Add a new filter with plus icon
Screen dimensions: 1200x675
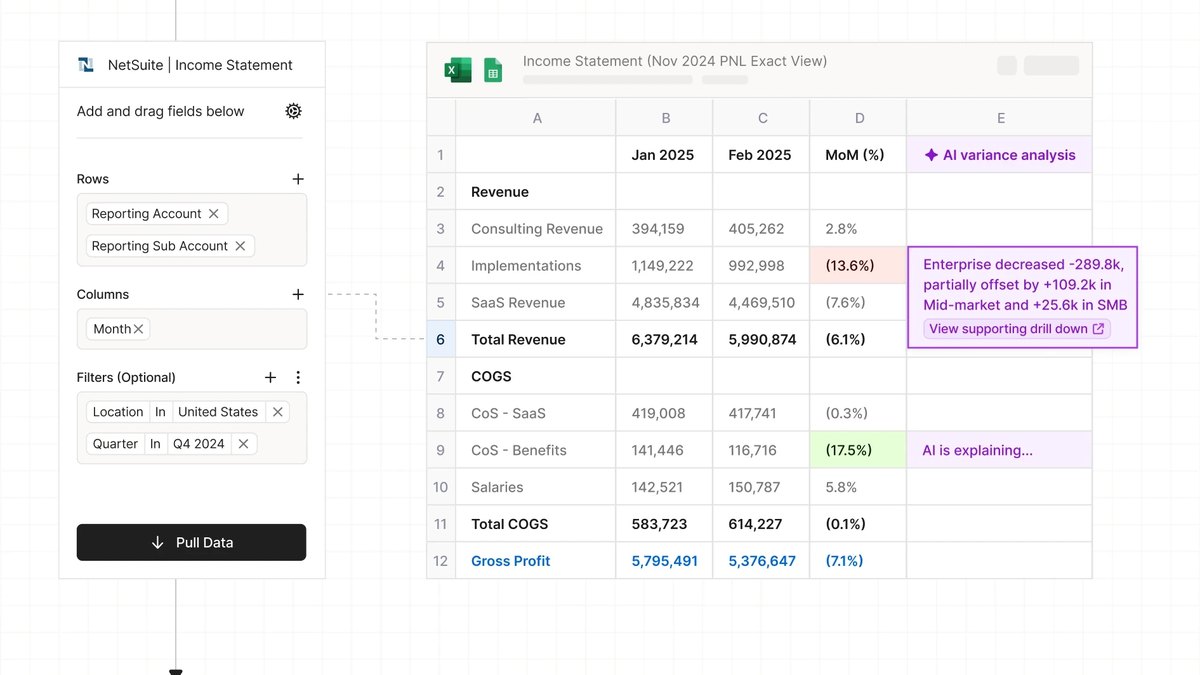coord(270,377)
